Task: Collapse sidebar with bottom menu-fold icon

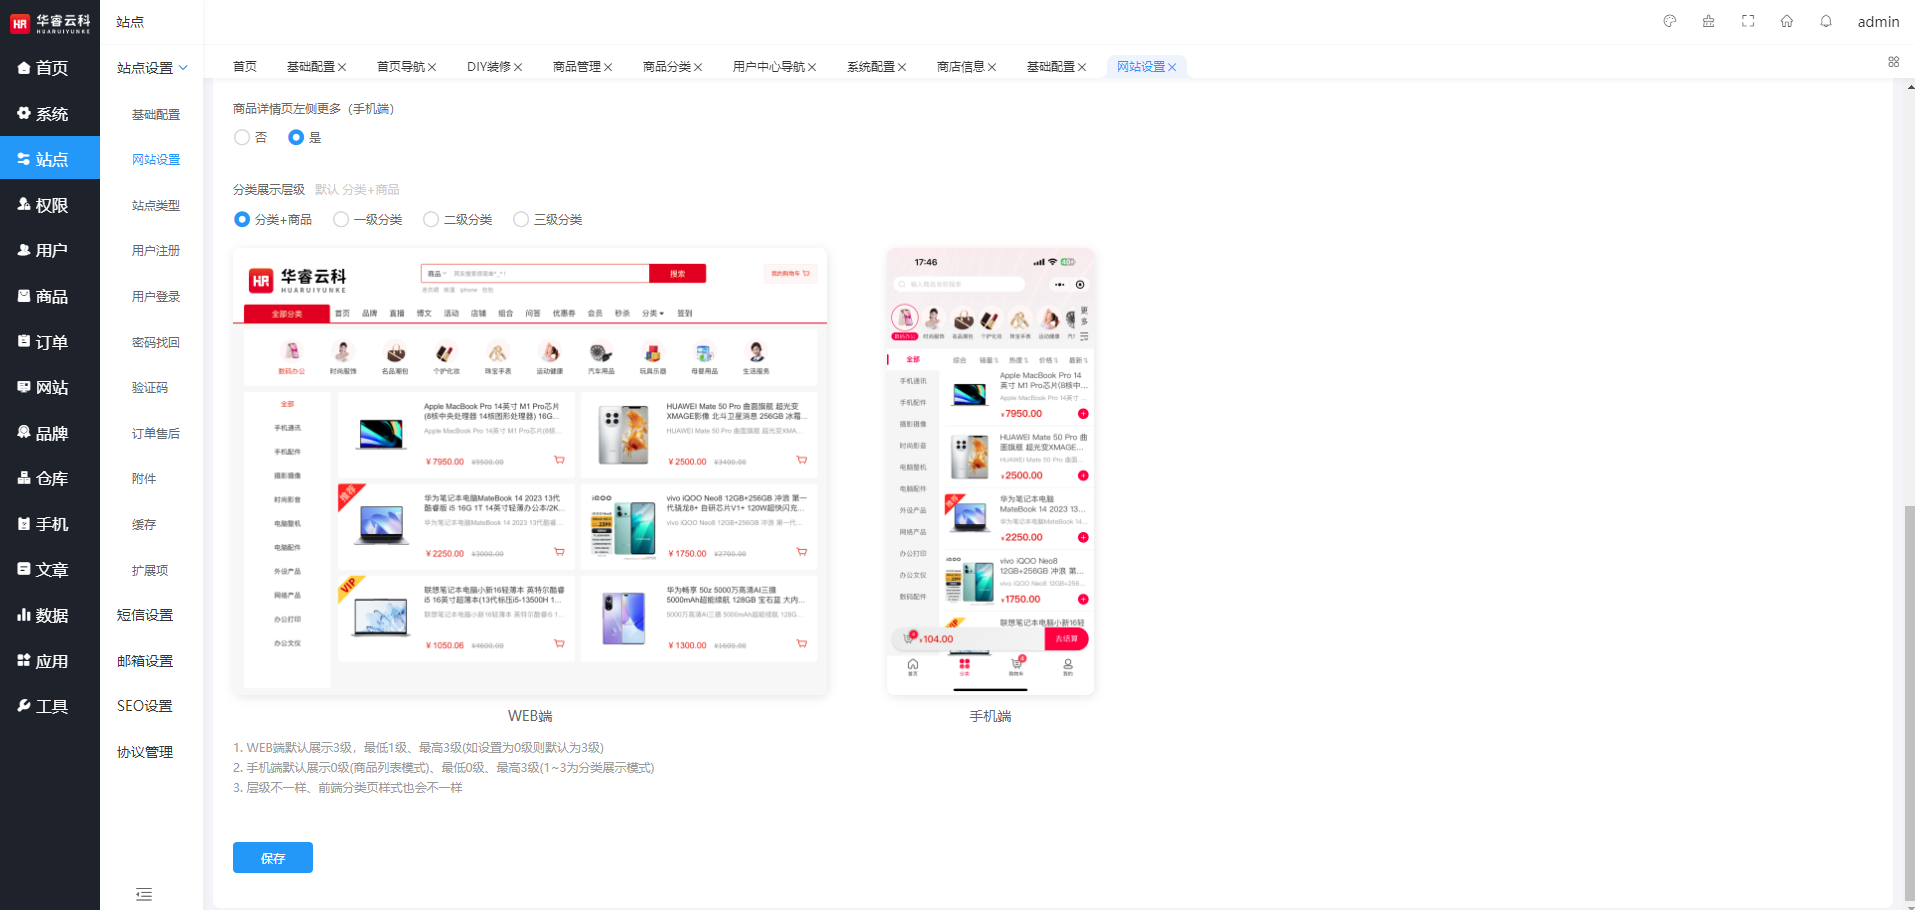Action: [x=144, y=894]
